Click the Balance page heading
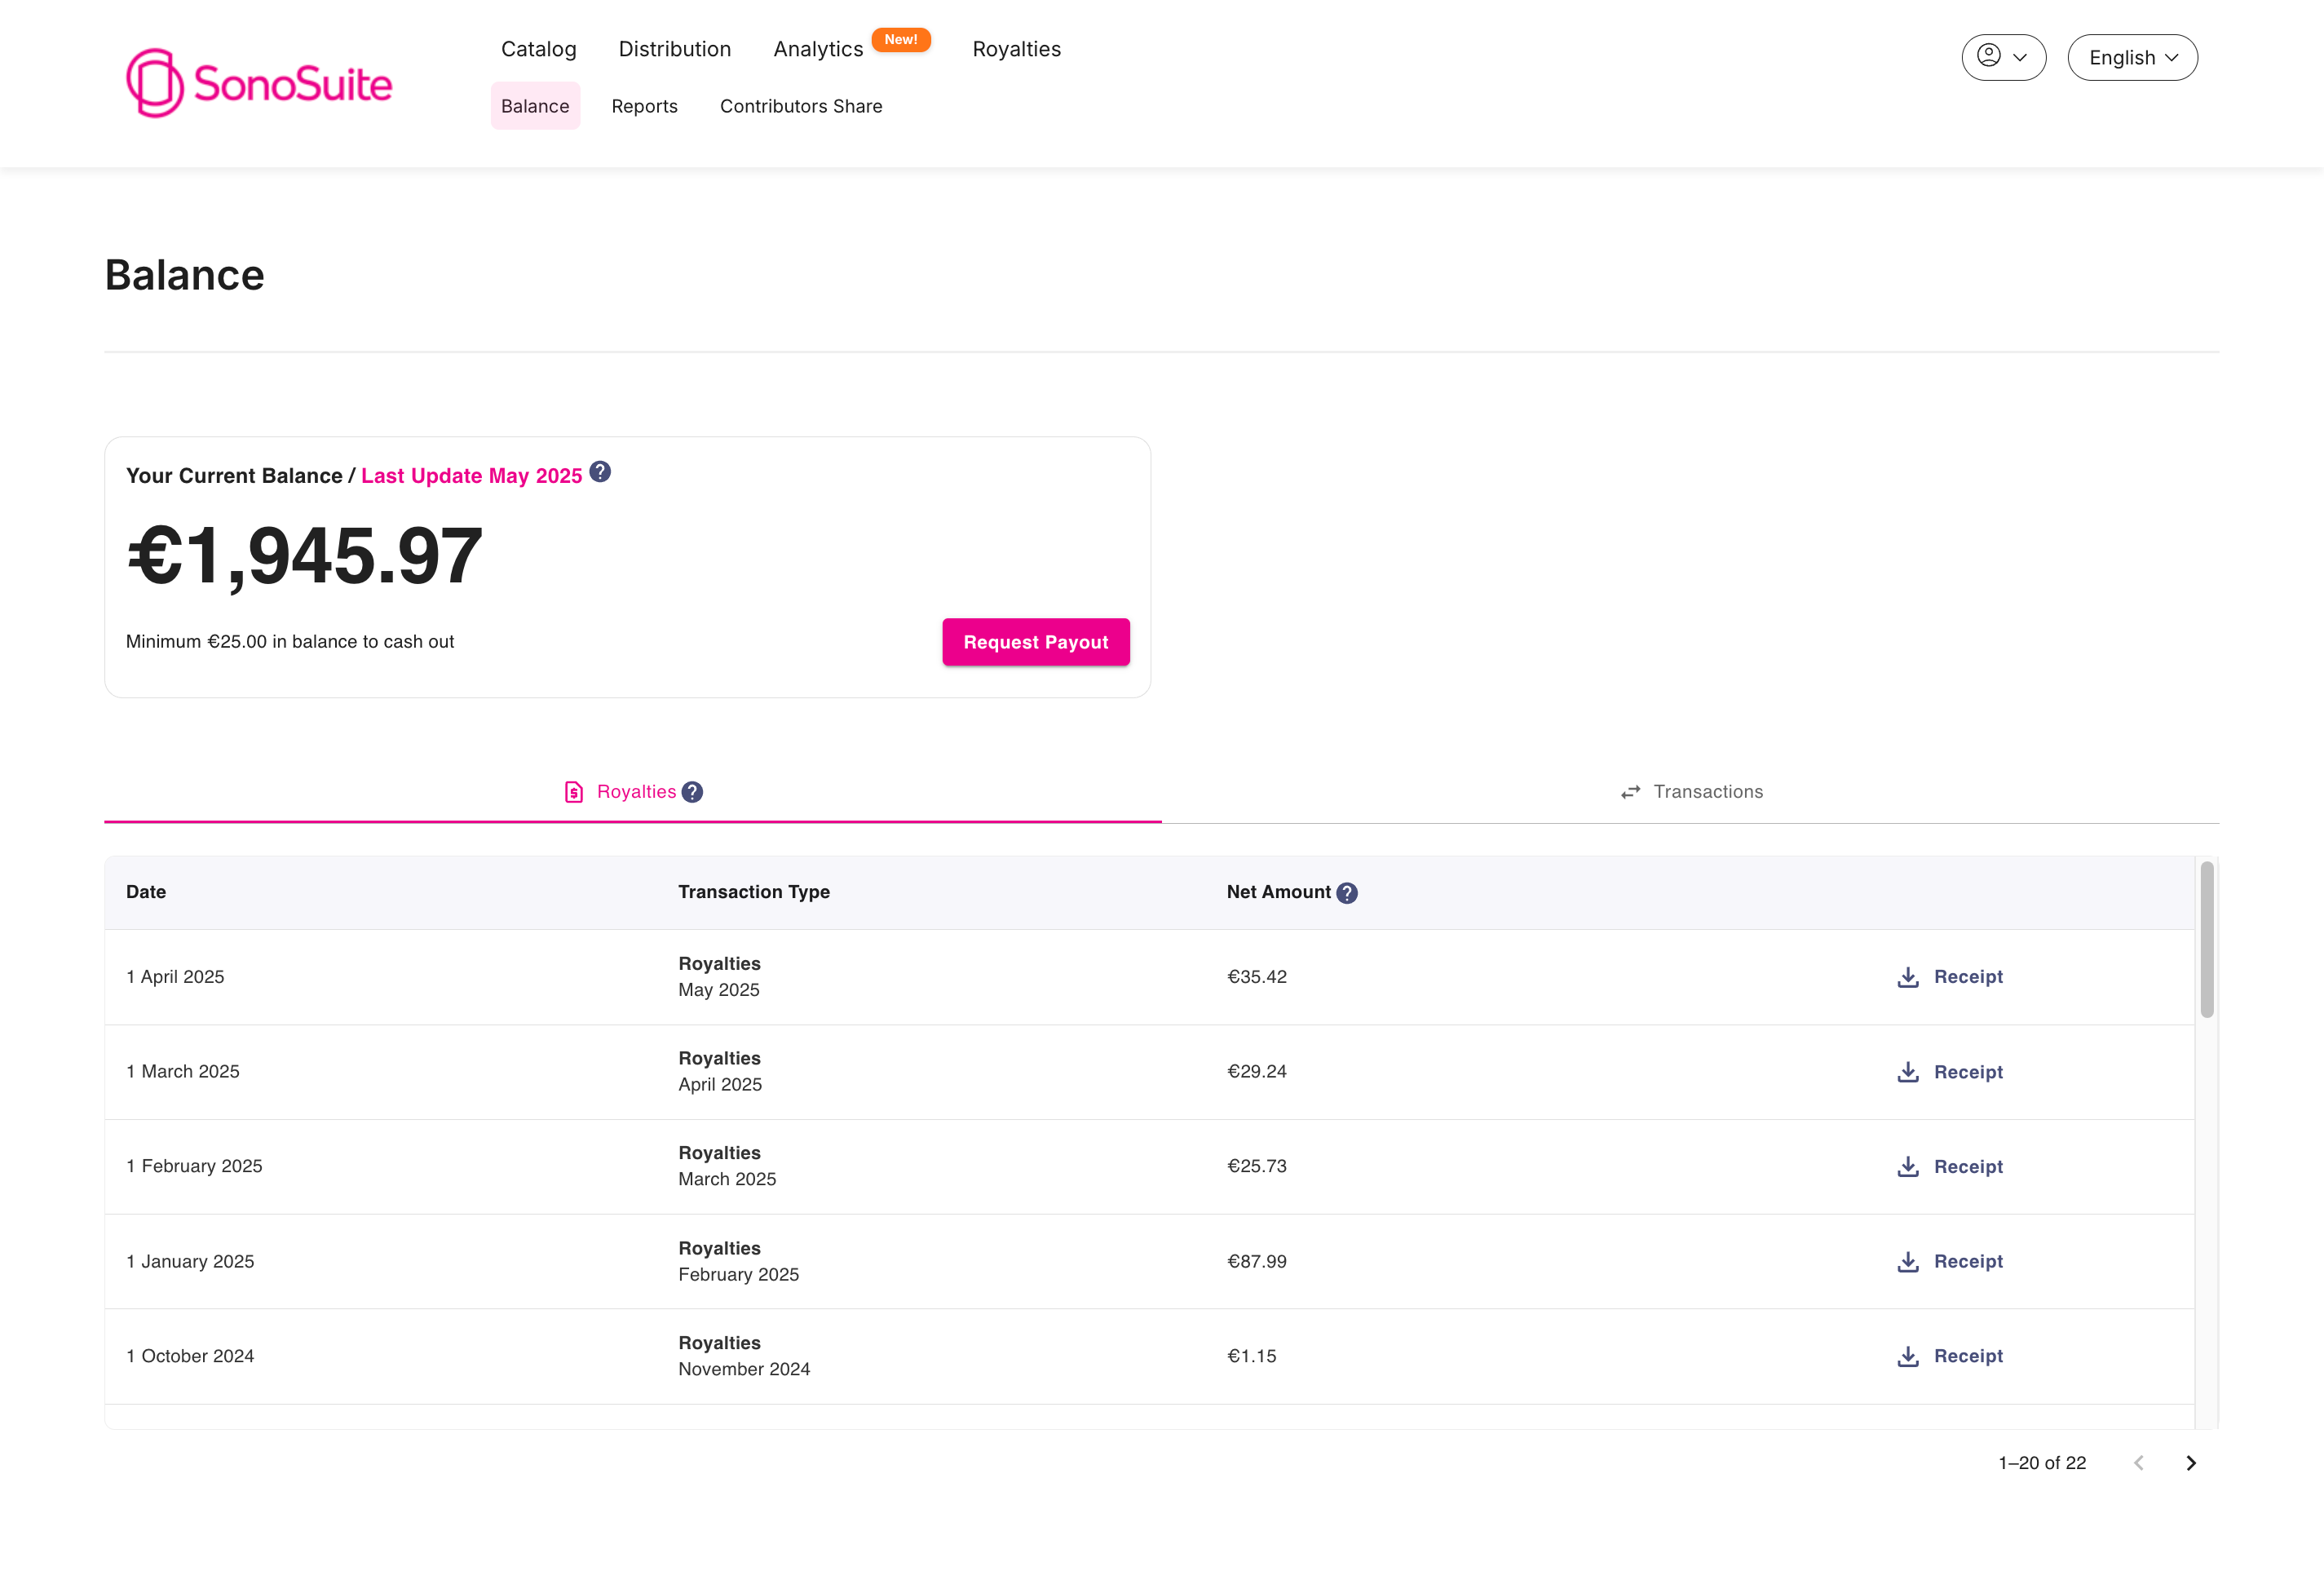The width and height of the screenshot is (2324, 1580). [185, 275]
